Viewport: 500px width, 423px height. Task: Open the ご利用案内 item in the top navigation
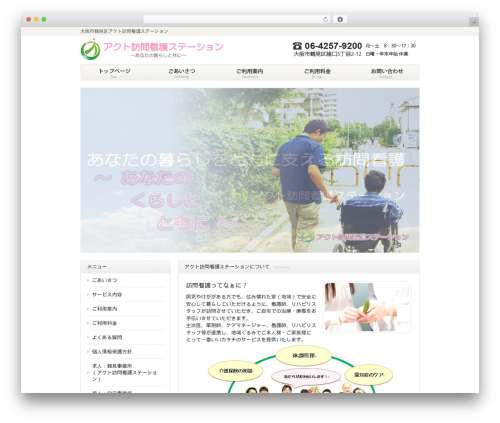pos(250,72)
